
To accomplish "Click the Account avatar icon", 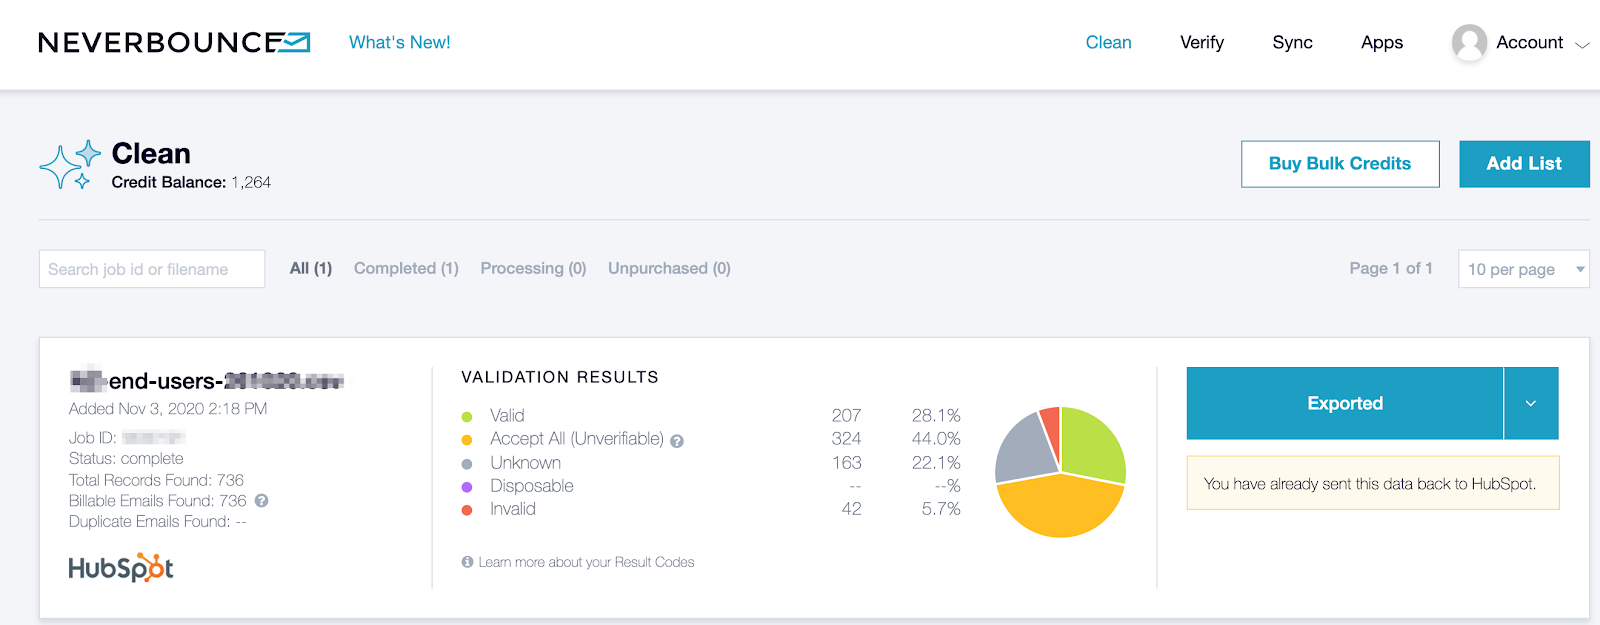I will (1469, 43).
